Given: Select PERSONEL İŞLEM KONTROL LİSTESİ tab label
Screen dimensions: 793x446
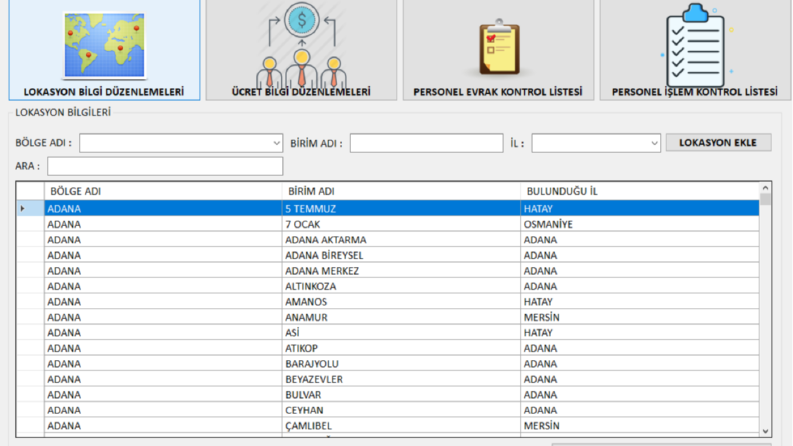Looking at the screenshot, I should pos(695,92).
